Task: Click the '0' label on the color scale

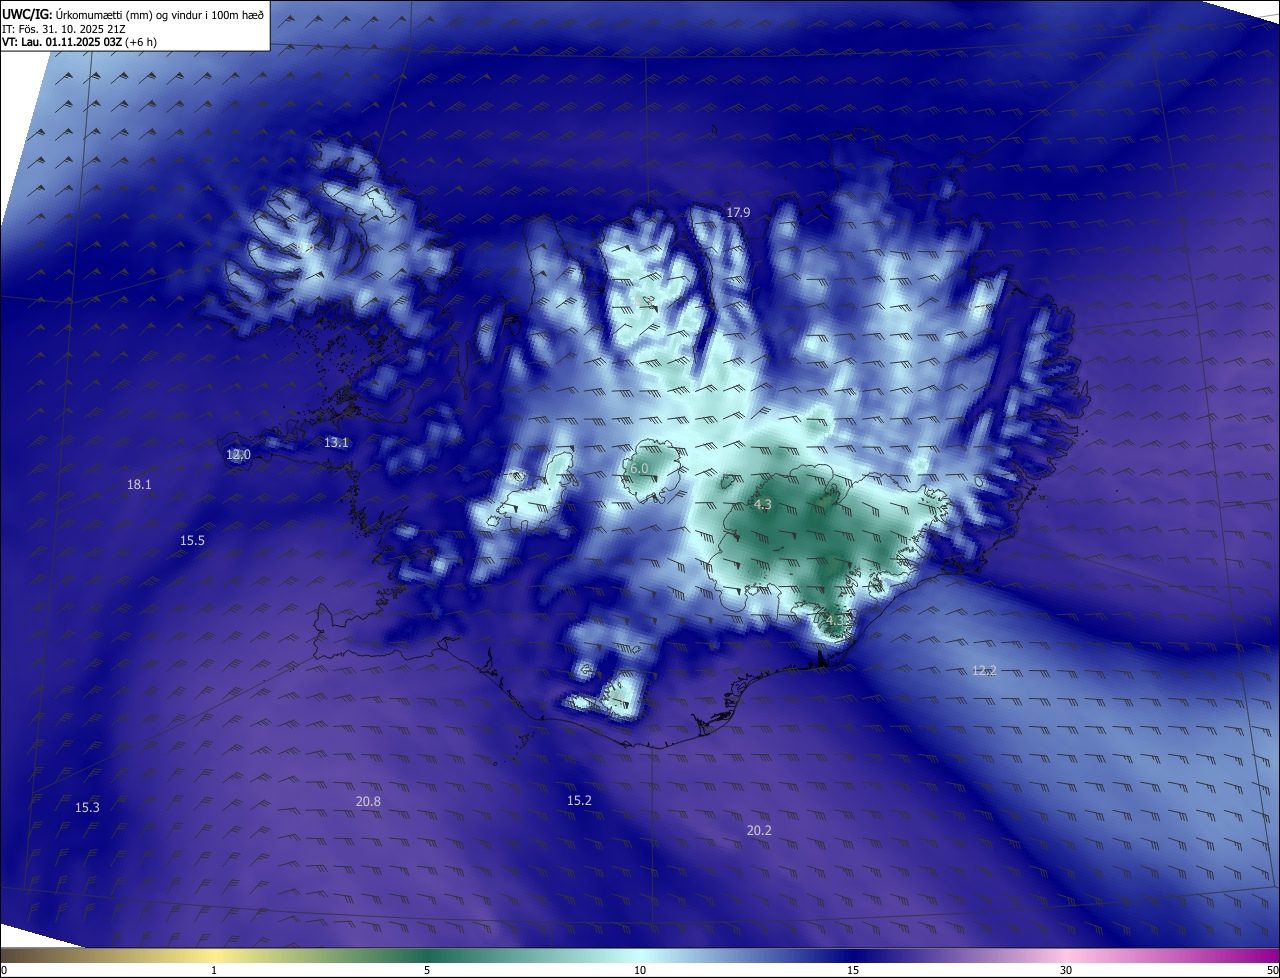Action: [4, 970]
